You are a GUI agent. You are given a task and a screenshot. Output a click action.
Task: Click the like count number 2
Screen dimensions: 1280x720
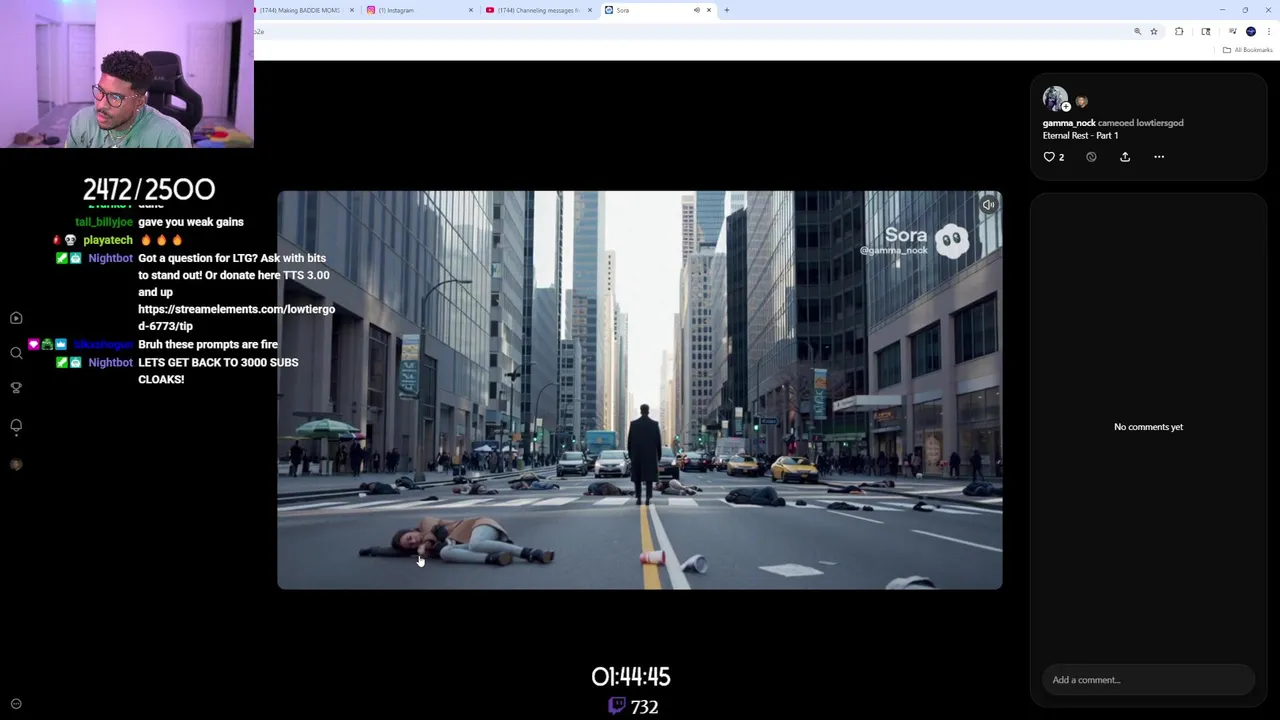(1061, 157)
